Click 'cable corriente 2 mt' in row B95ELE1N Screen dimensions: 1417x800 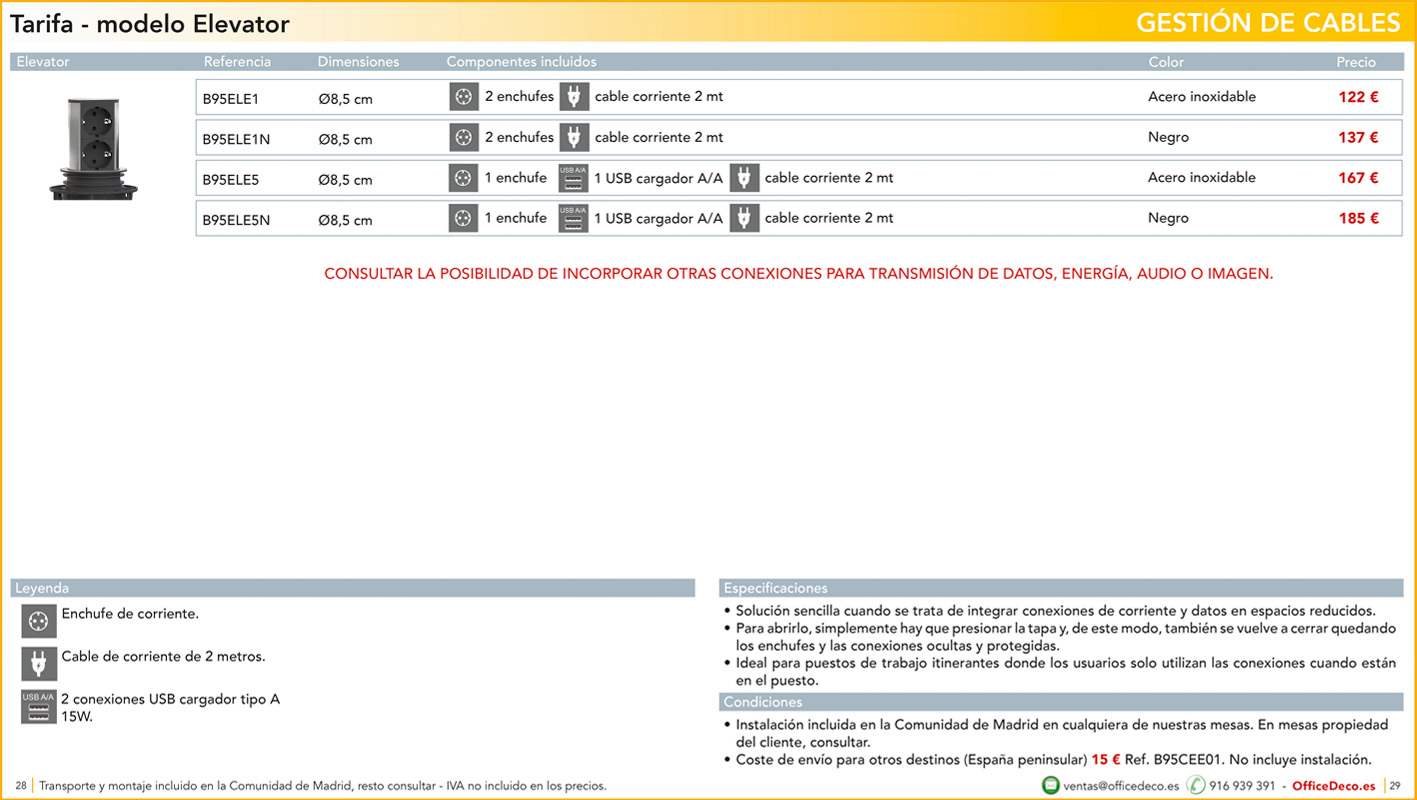click(x=659, y=137)
